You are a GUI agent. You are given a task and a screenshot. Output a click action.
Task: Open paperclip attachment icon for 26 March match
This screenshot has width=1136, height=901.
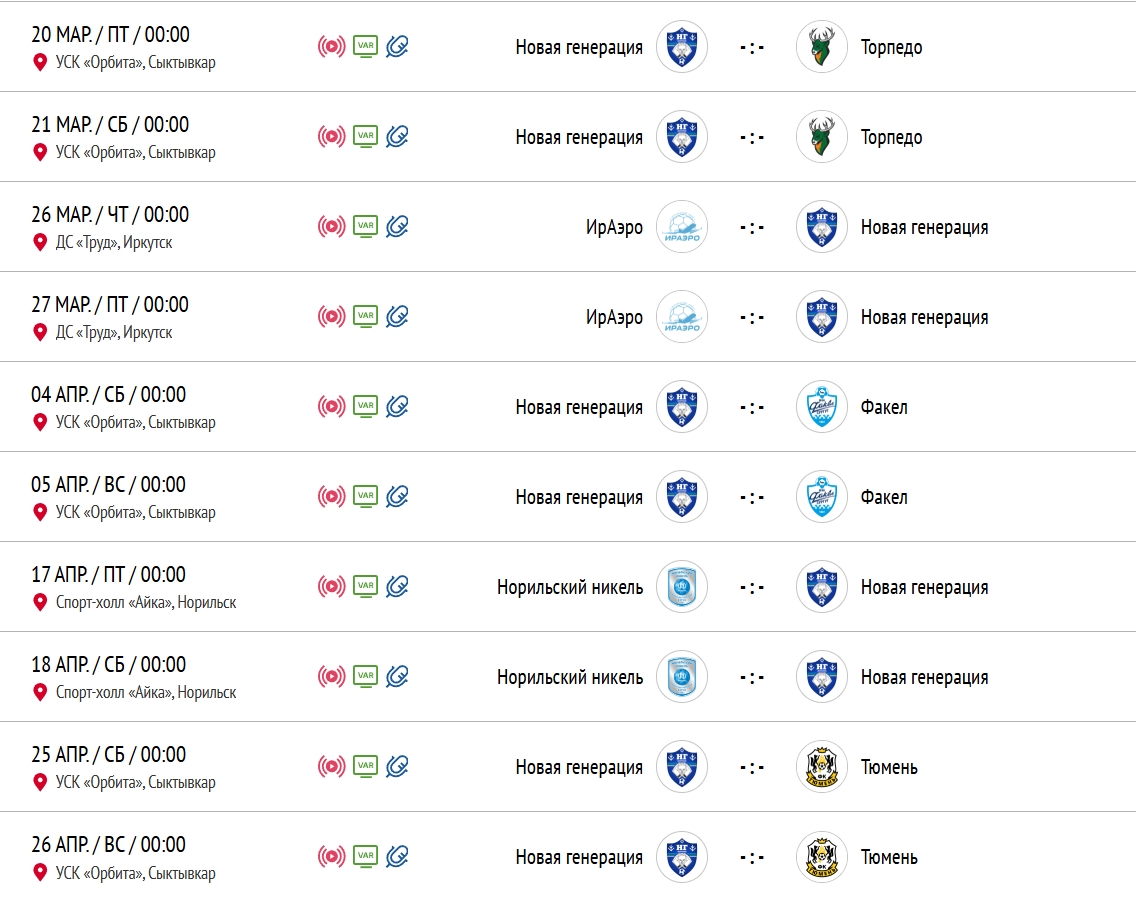tap(398, 227)
